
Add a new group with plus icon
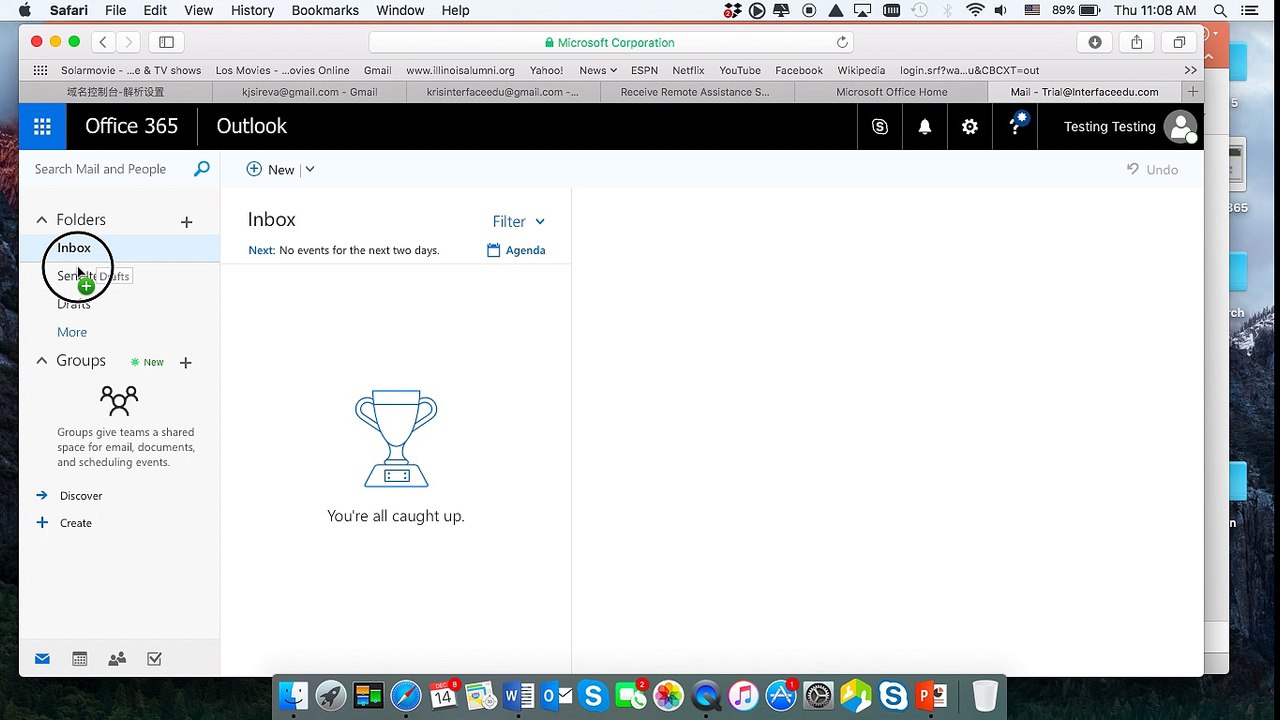[x=185, y=363]
